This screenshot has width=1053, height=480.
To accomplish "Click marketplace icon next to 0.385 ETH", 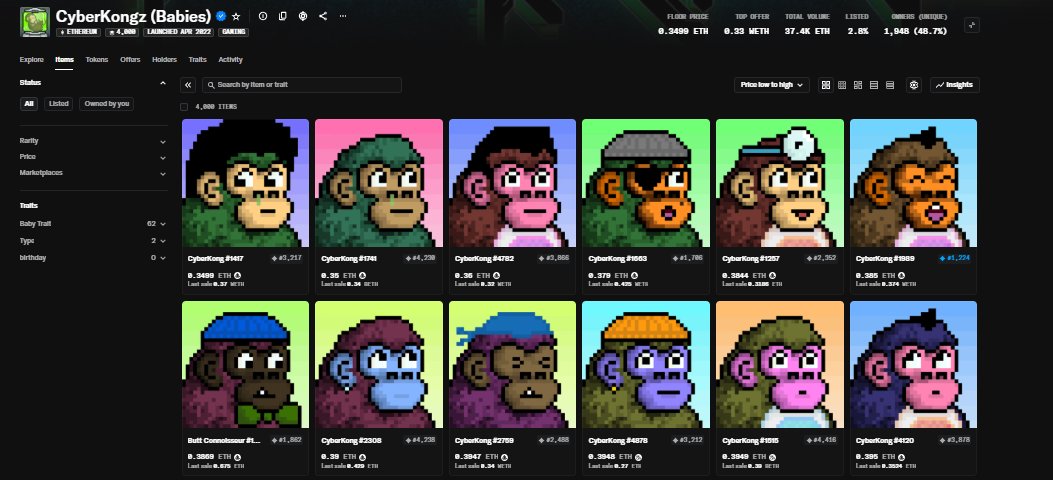I will point(902,275).
